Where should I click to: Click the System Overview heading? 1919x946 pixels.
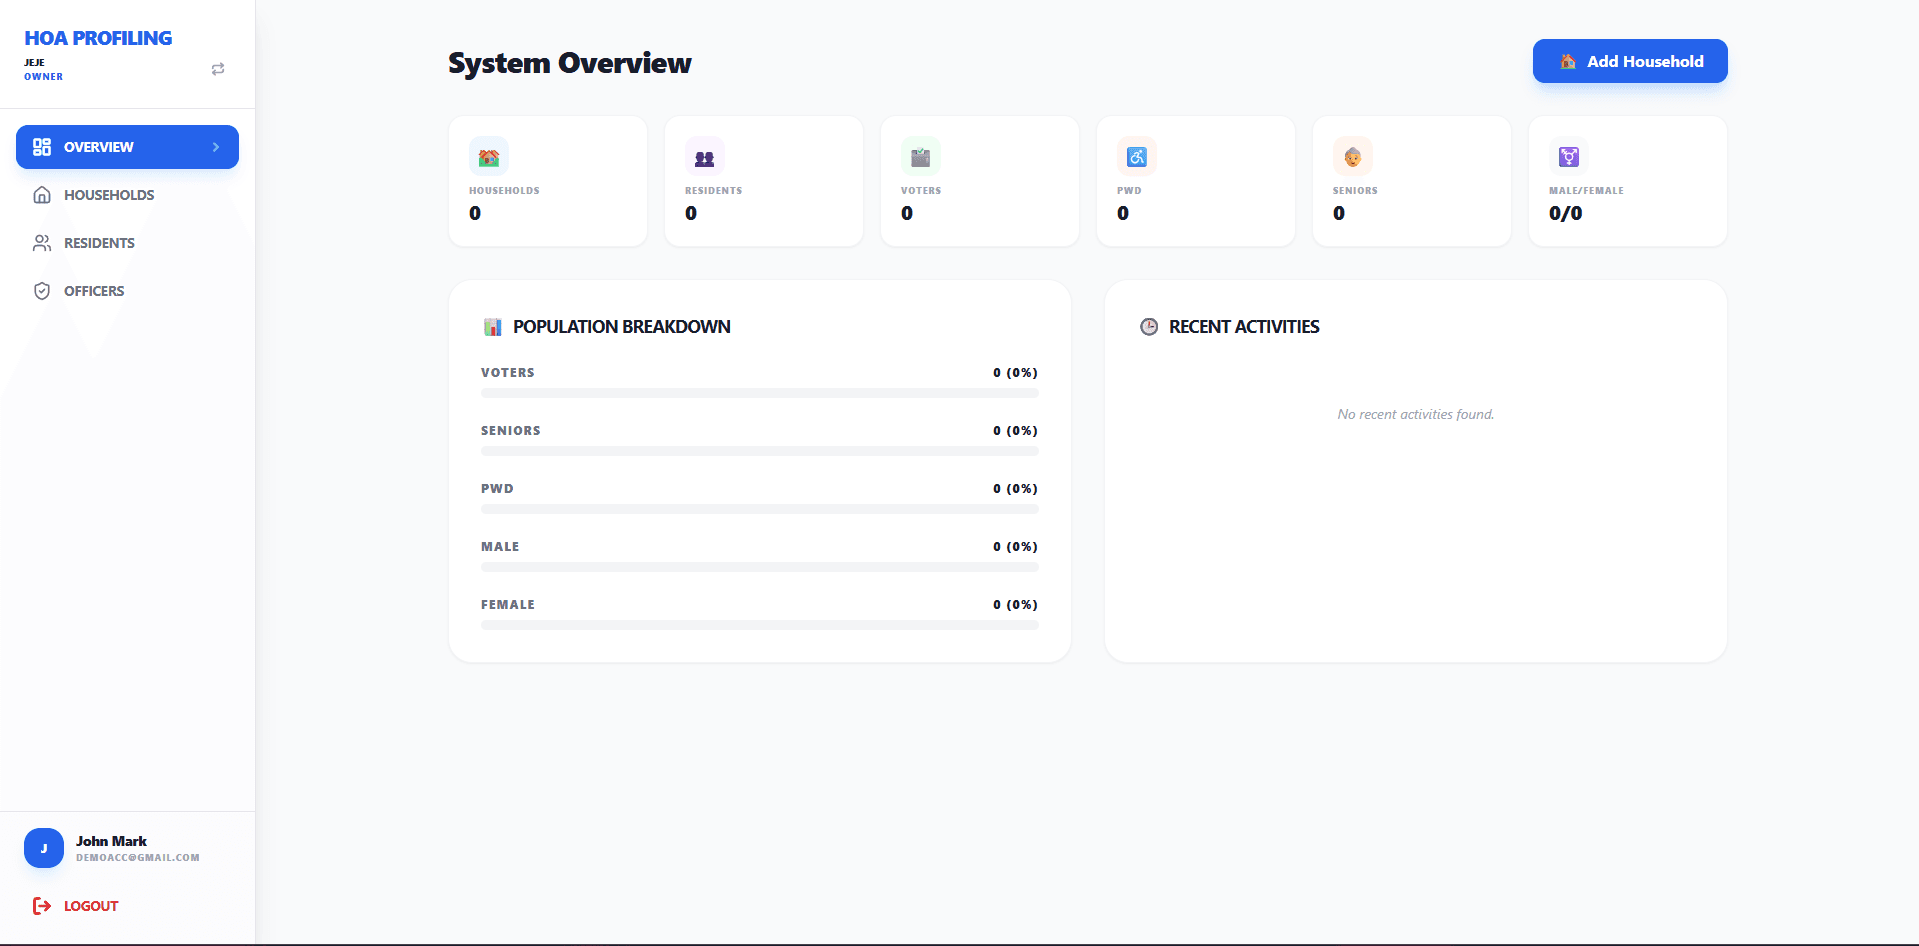click(x=570, y=63)
